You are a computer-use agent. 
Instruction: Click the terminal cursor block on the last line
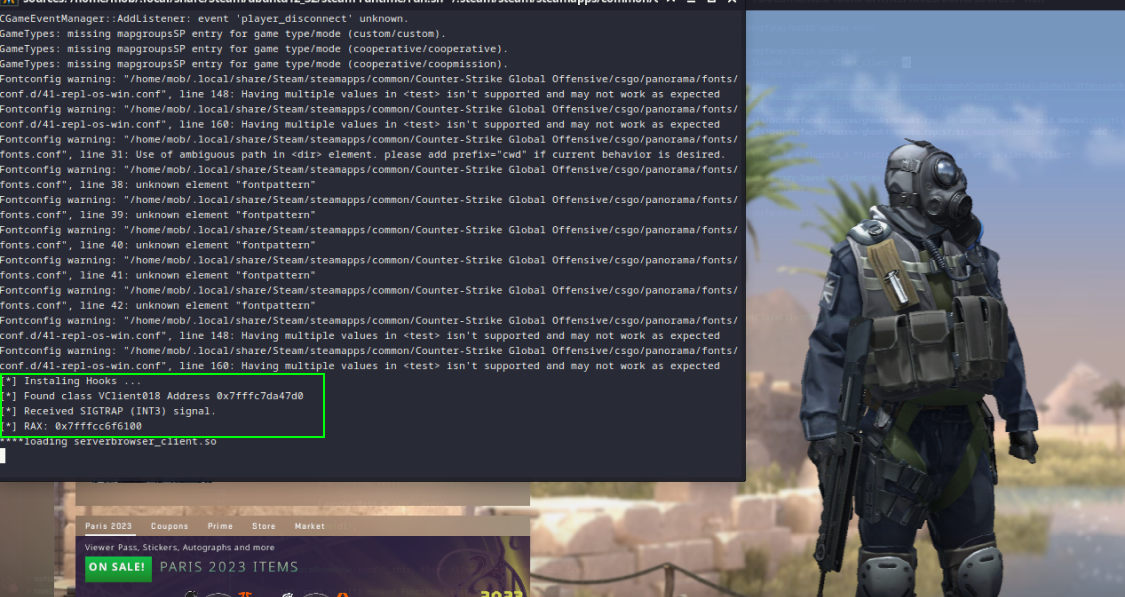click(3, 456)
